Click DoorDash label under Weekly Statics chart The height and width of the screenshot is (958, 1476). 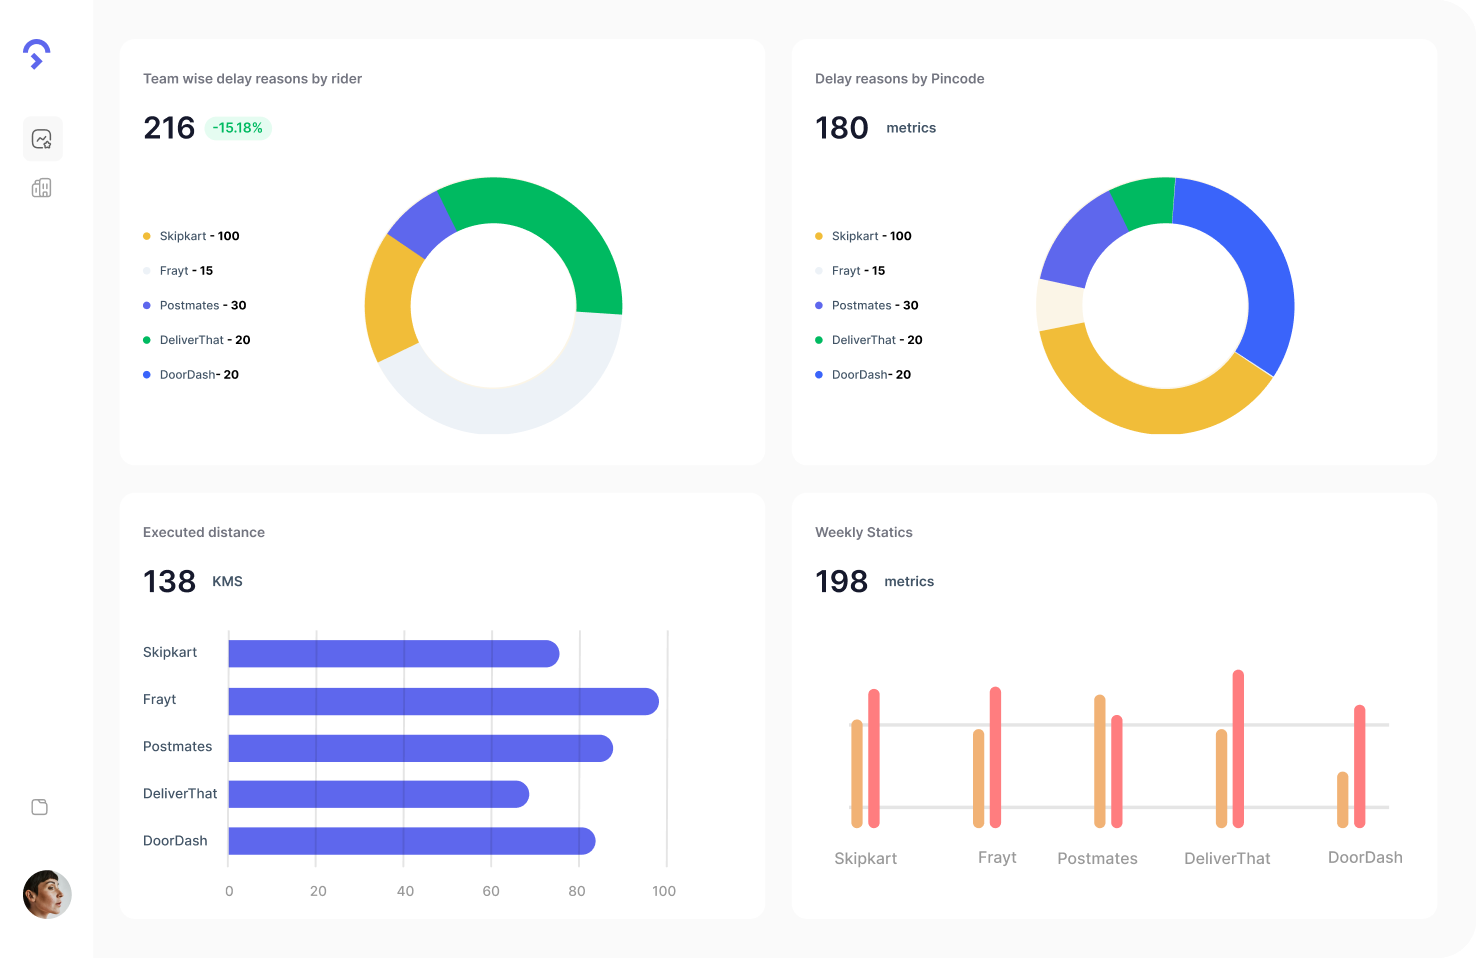click(x=1365, y=857)
